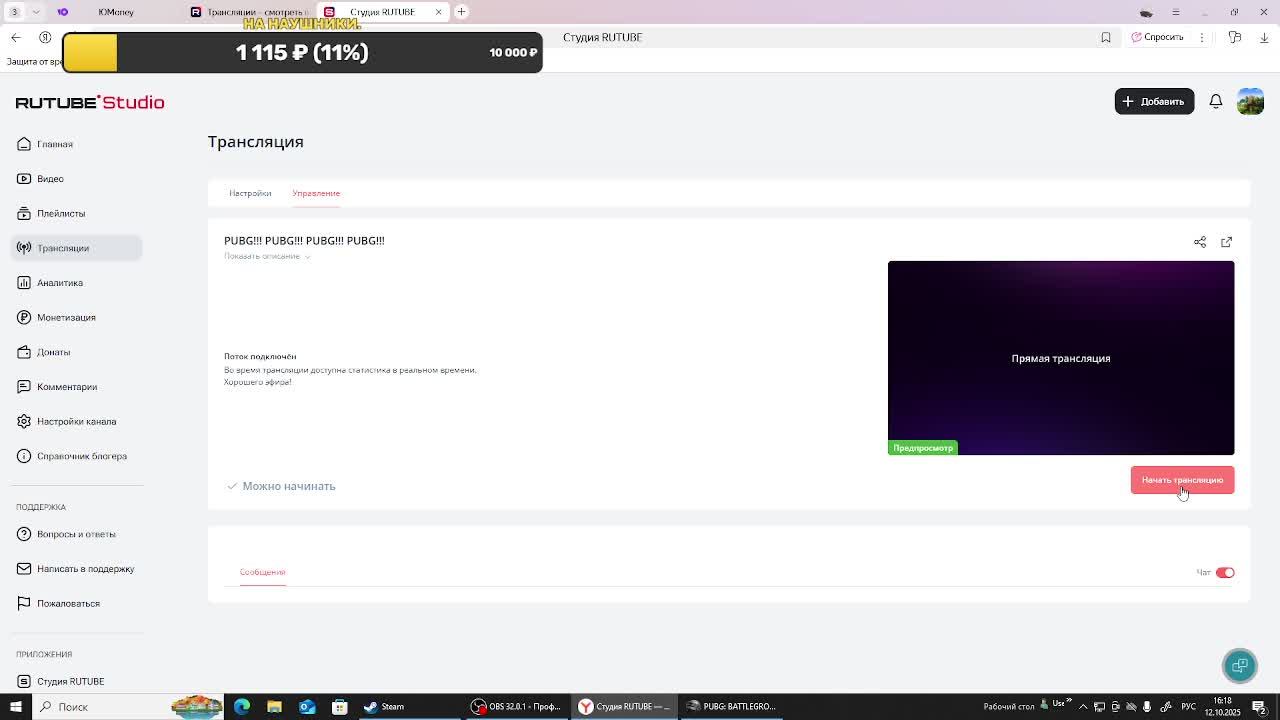Expand Показать описание under the stream title

pos(267,256)
